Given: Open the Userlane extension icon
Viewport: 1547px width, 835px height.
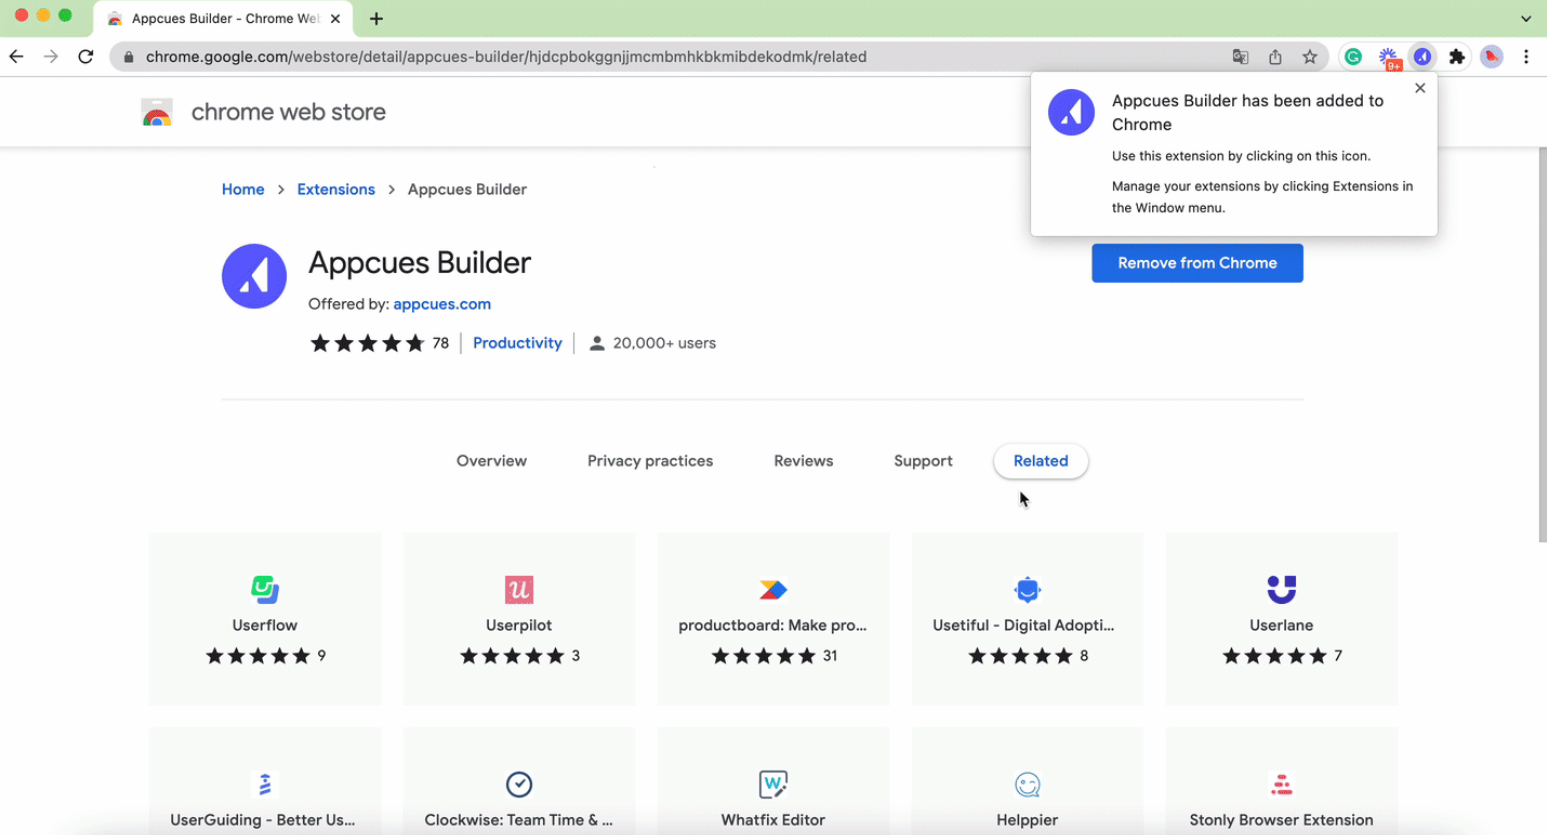Looking at the screenshot, I should [1281, 589].
